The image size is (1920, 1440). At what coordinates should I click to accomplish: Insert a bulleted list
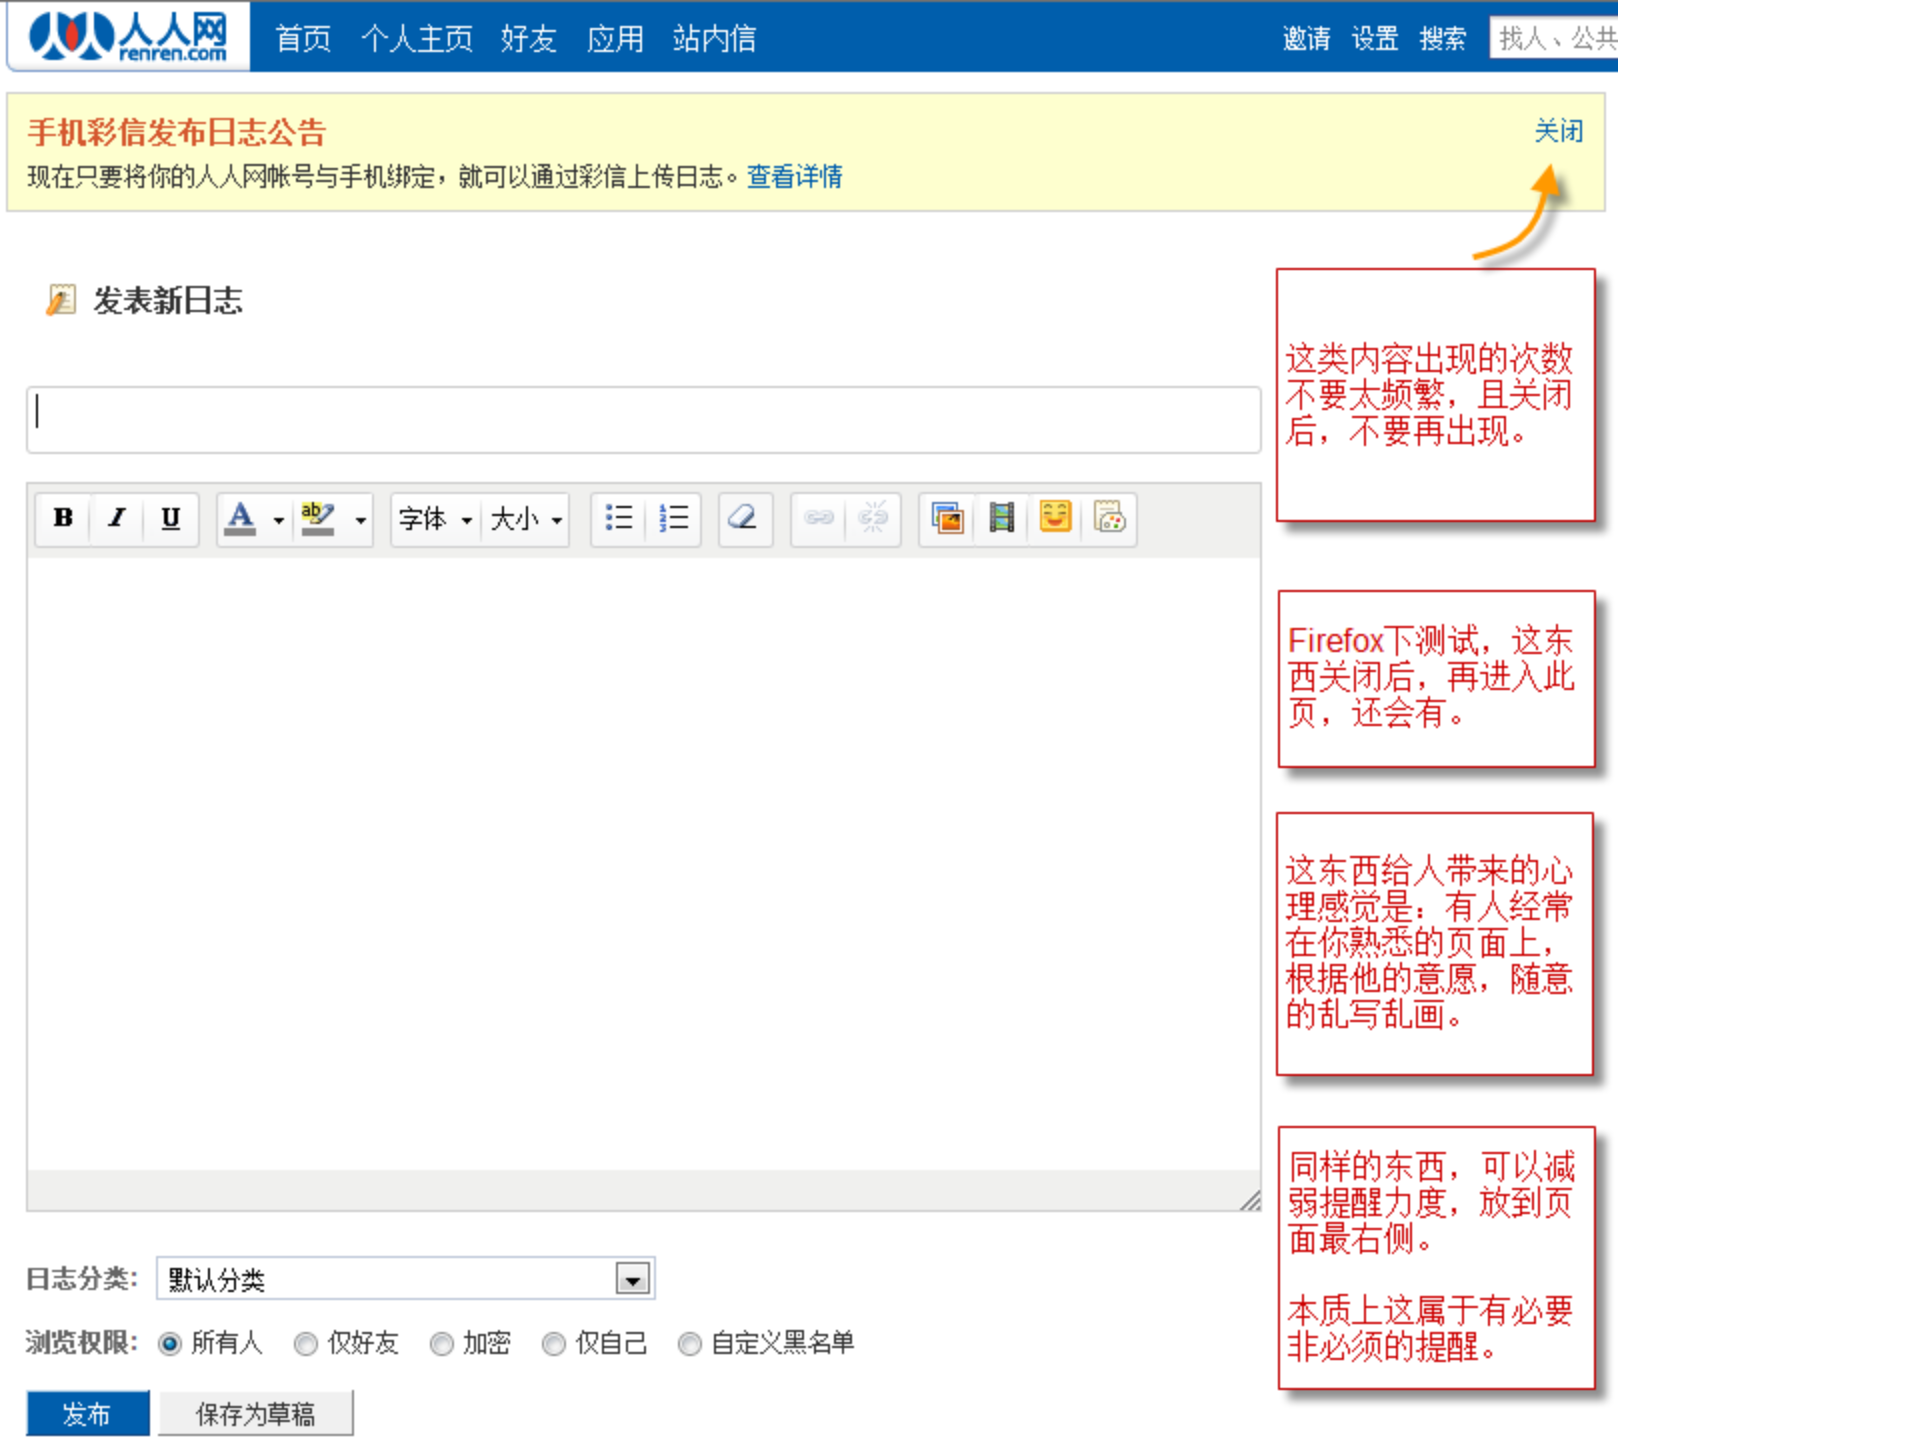tap(619, 518)
